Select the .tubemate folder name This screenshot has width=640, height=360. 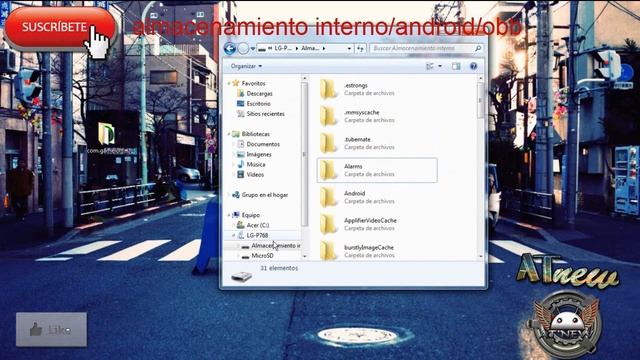click(358, 140)
